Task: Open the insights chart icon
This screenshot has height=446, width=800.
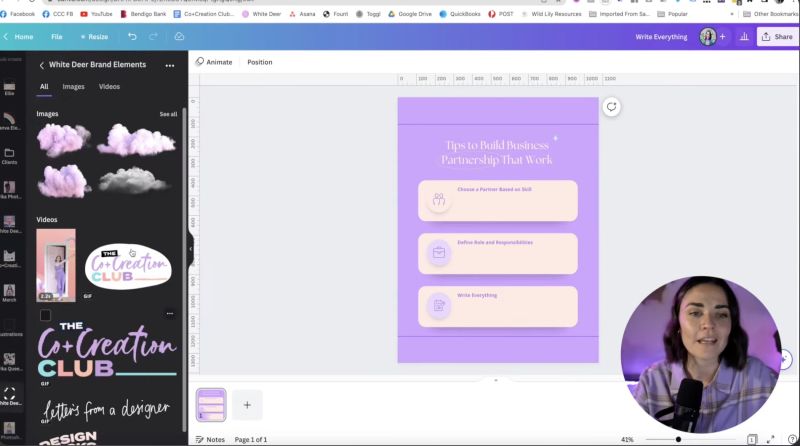Action: point(744,37)
